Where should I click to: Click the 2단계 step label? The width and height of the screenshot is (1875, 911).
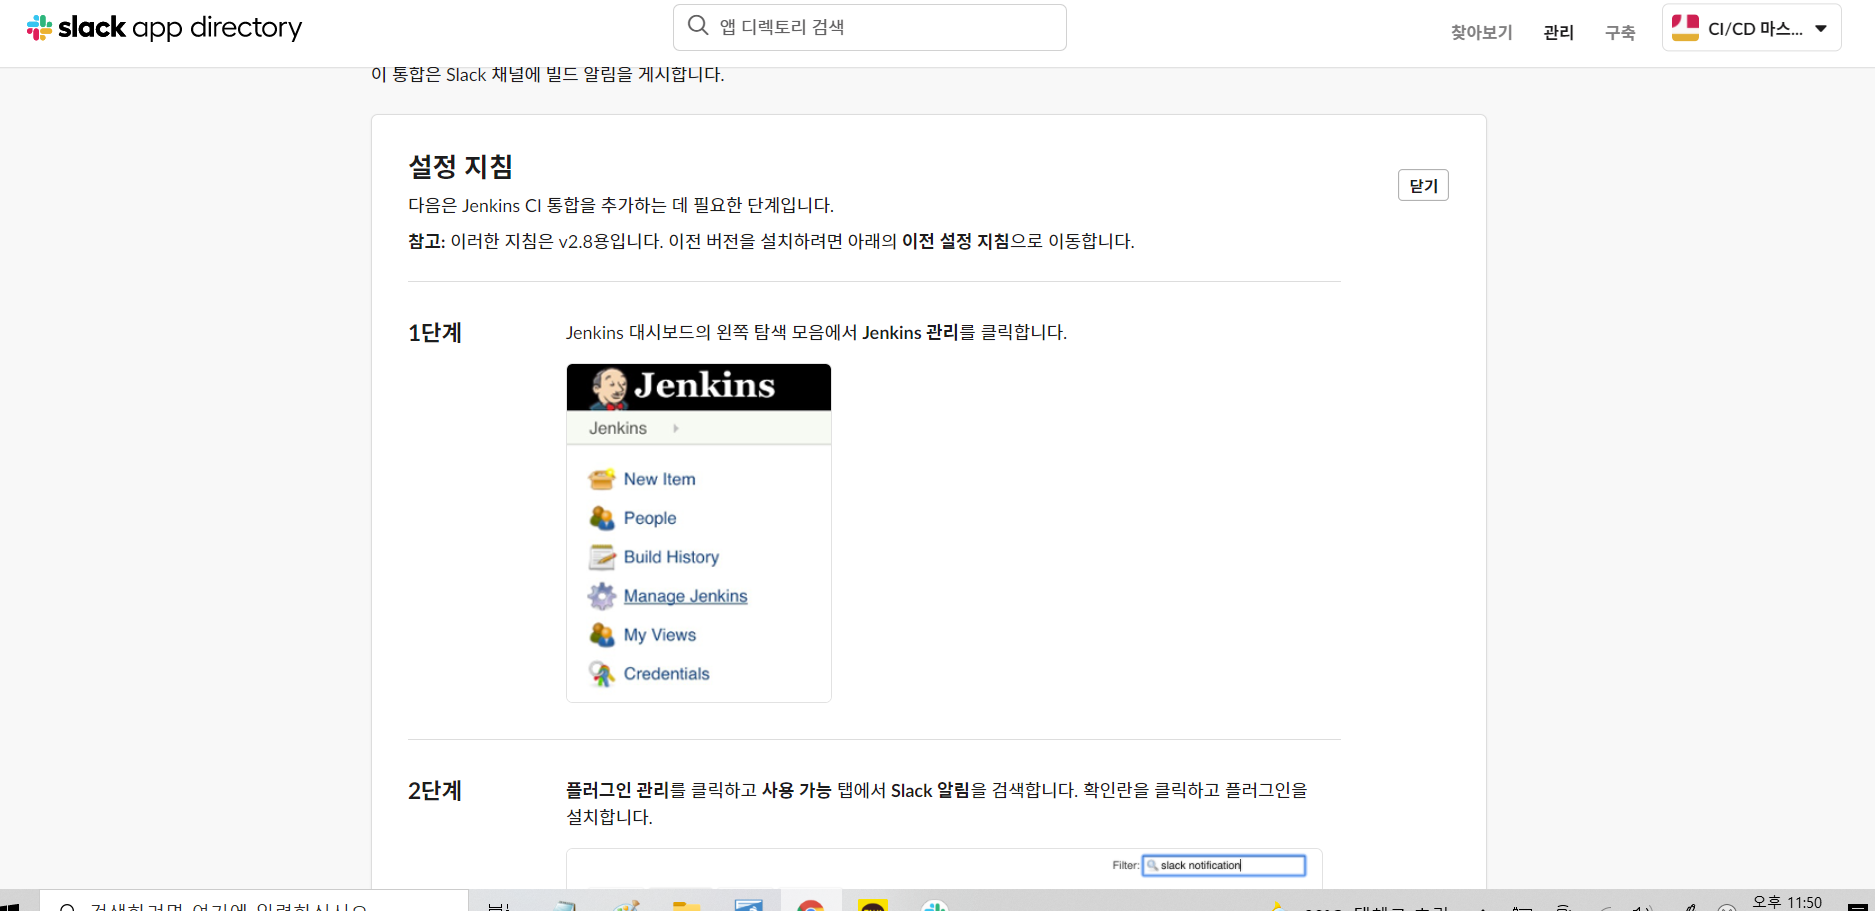(434, 791)
